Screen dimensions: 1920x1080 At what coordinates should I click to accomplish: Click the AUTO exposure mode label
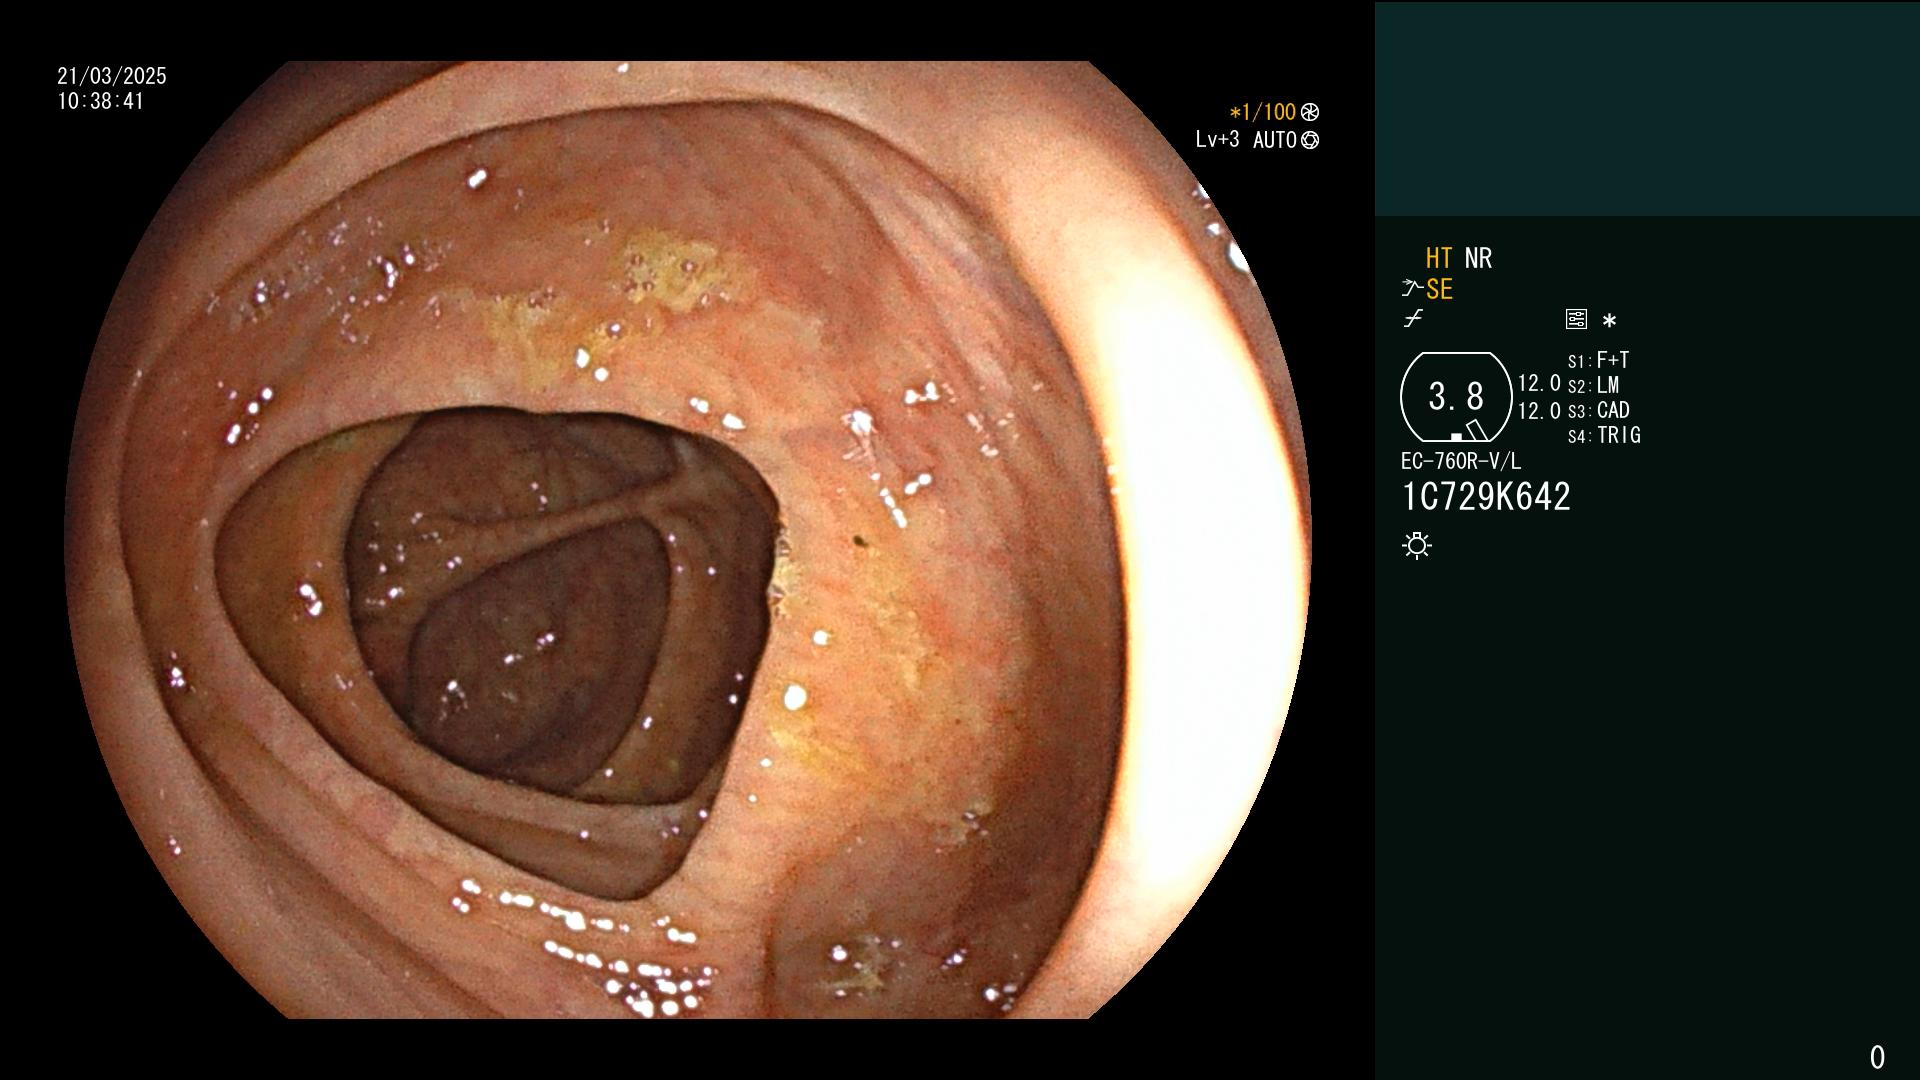(x=1275, y=140)
